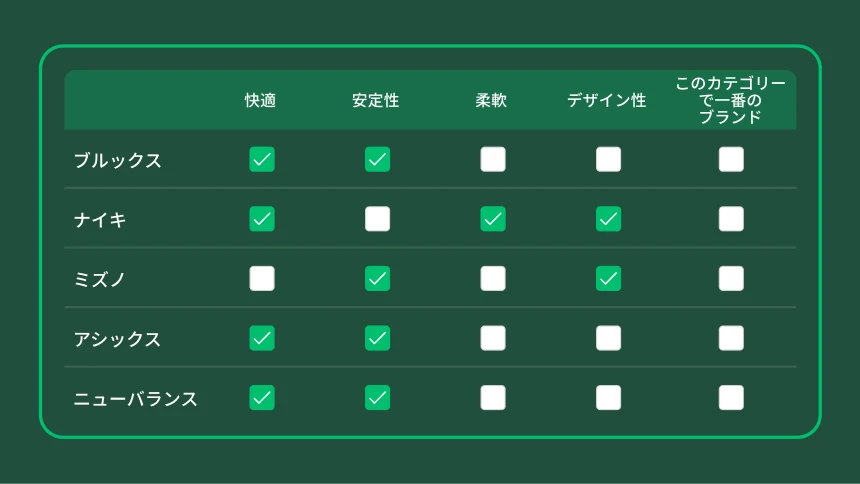Screen dimensions: 860x484
Task: Uncheck 快適 for ブルックス
Action: 262,160
